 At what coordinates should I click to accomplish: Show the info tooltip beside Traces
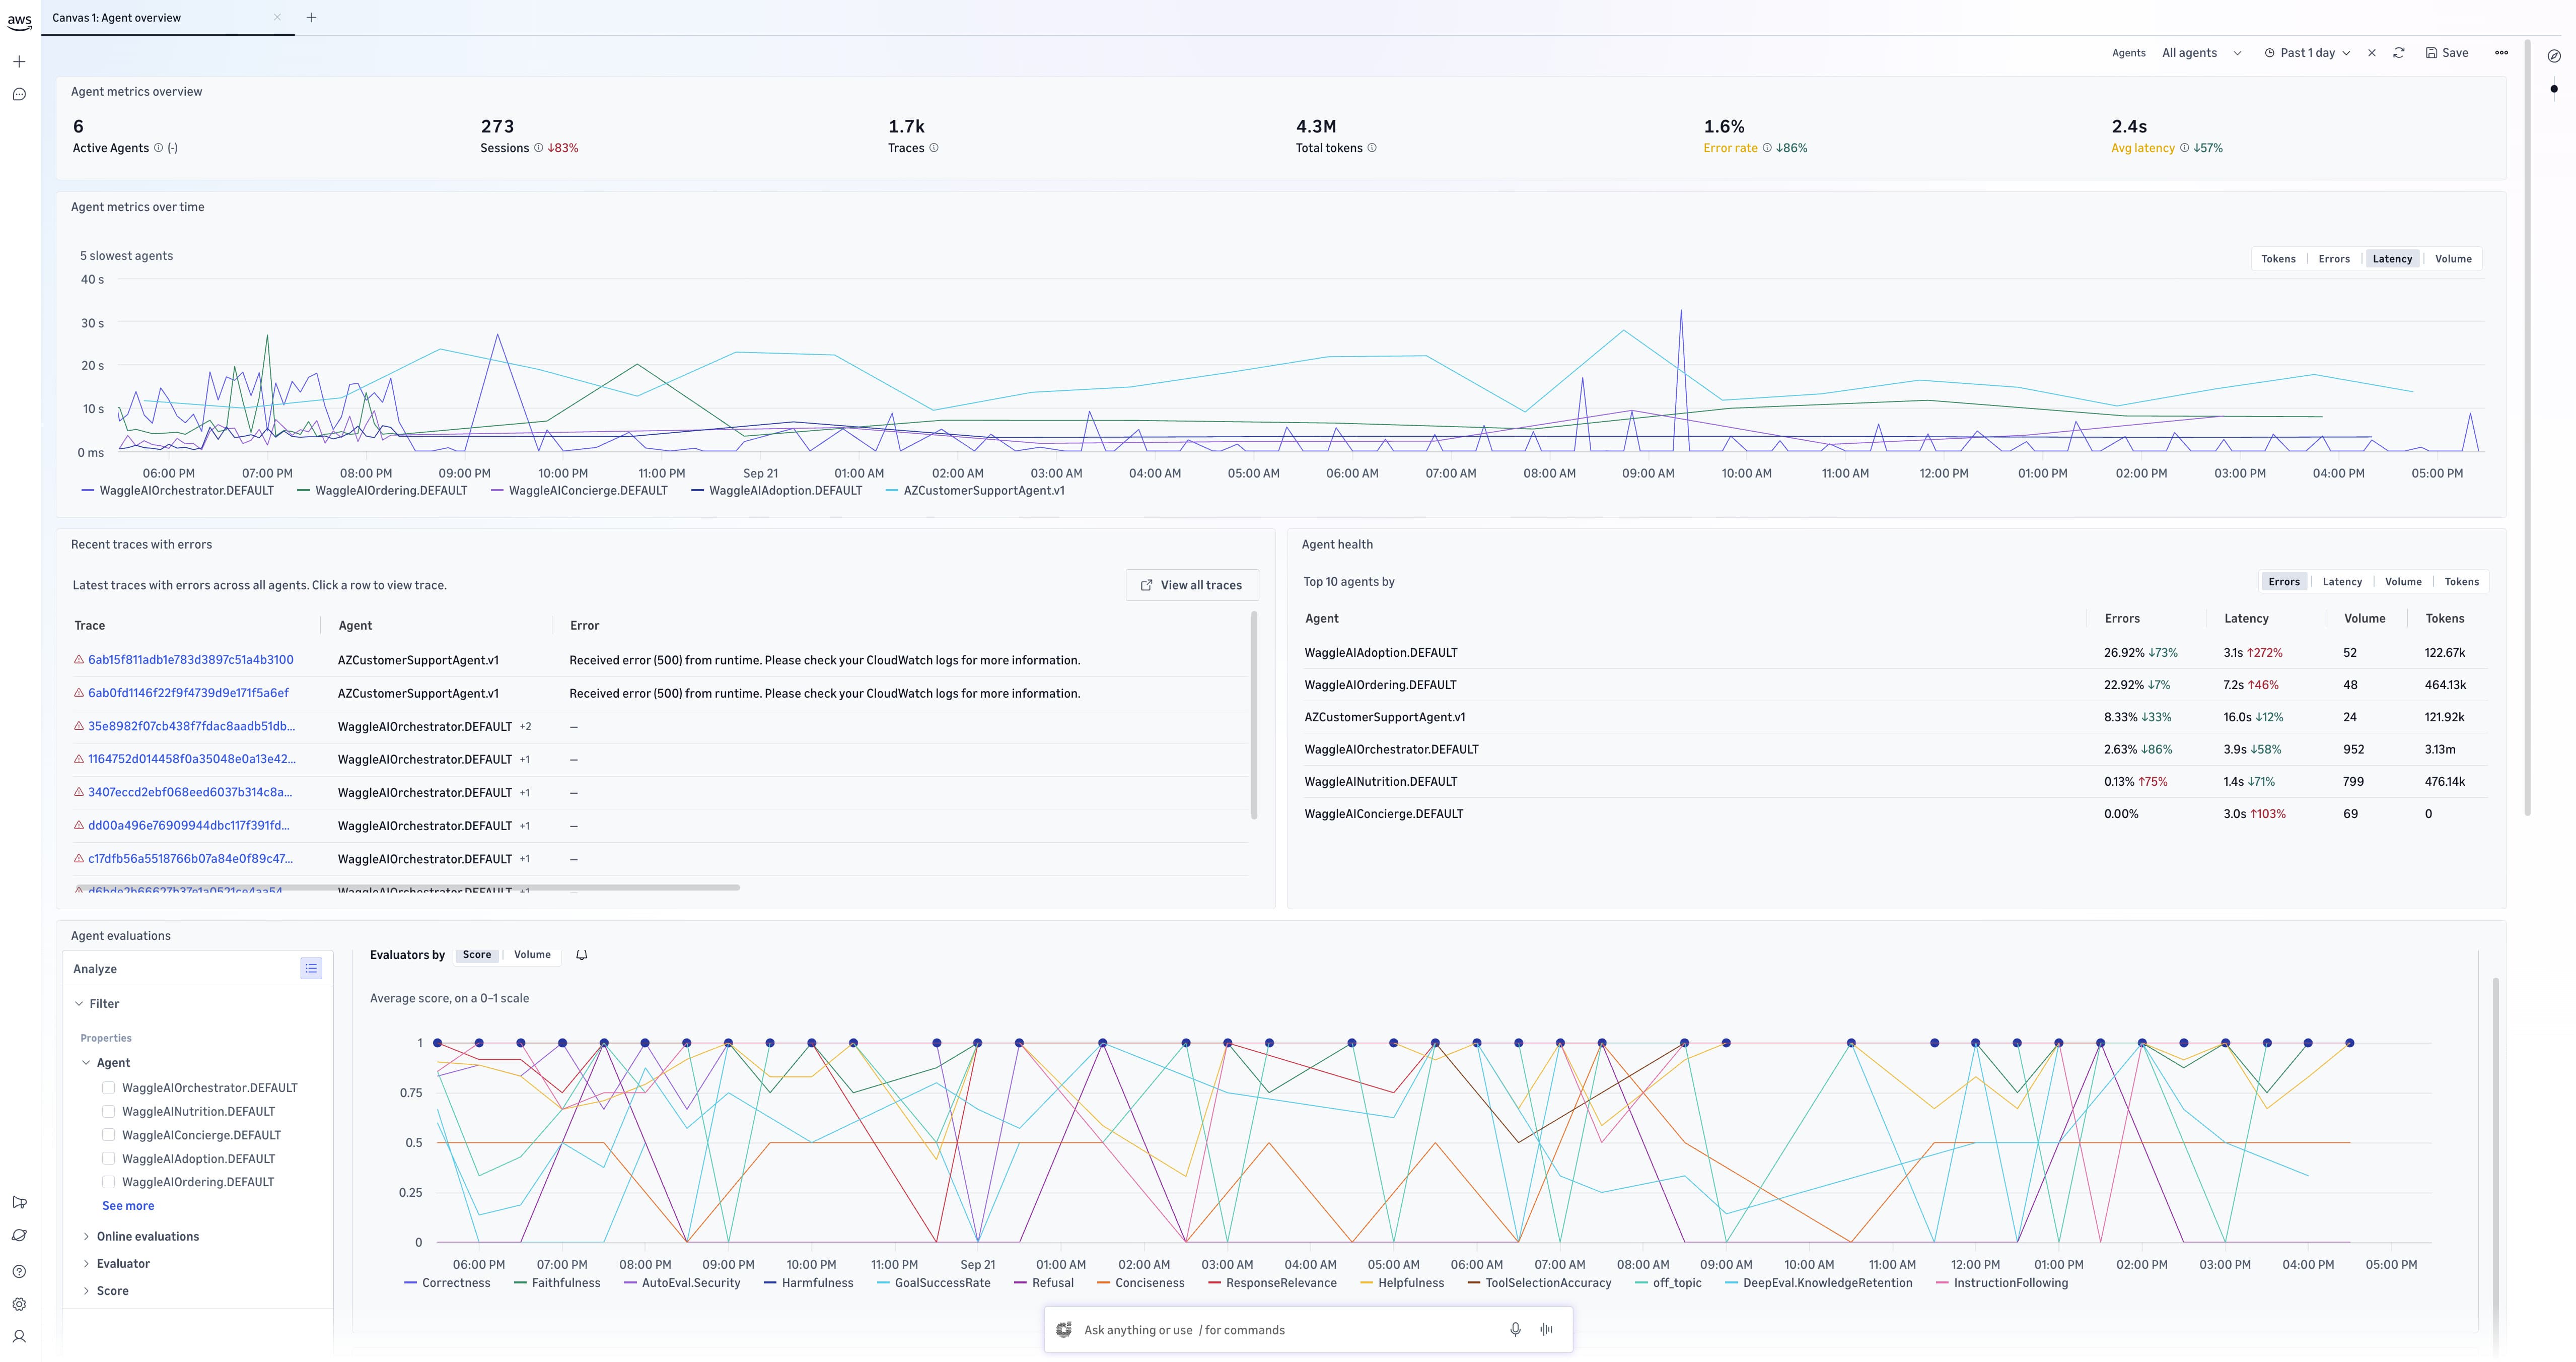(x=934, y=148)
